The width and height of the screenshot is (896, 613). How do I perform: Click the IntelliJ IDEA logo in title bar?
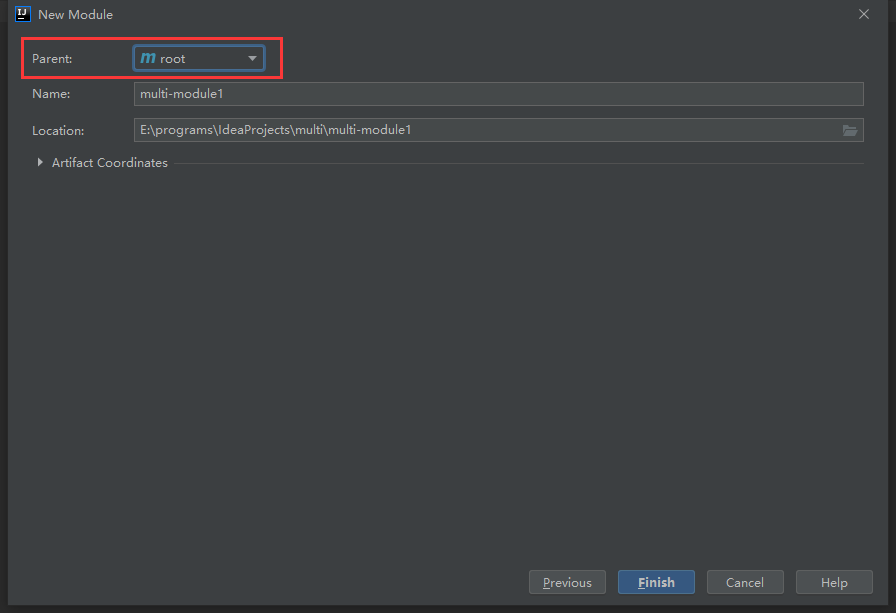tap(23, 14)
